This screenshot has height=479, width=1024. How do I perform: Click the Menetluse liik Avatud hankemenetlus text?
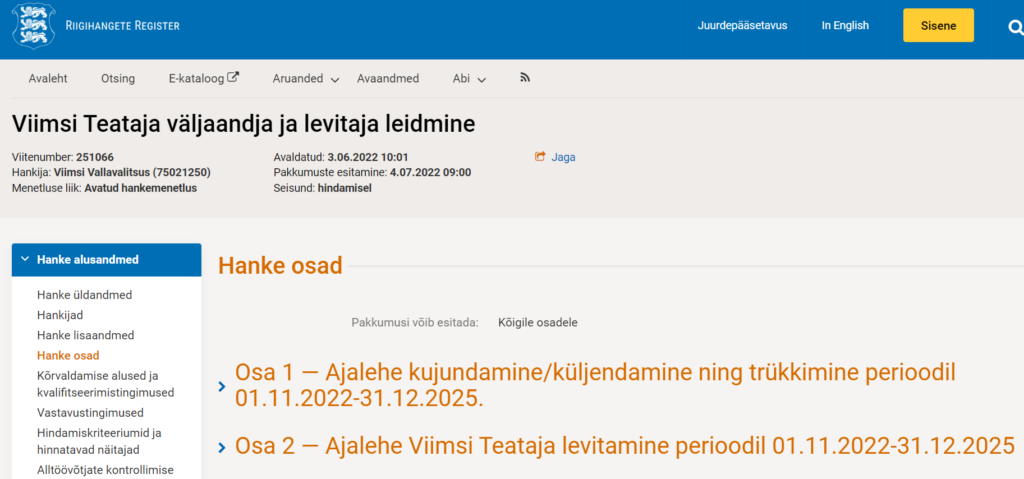(x=140, y=188)
